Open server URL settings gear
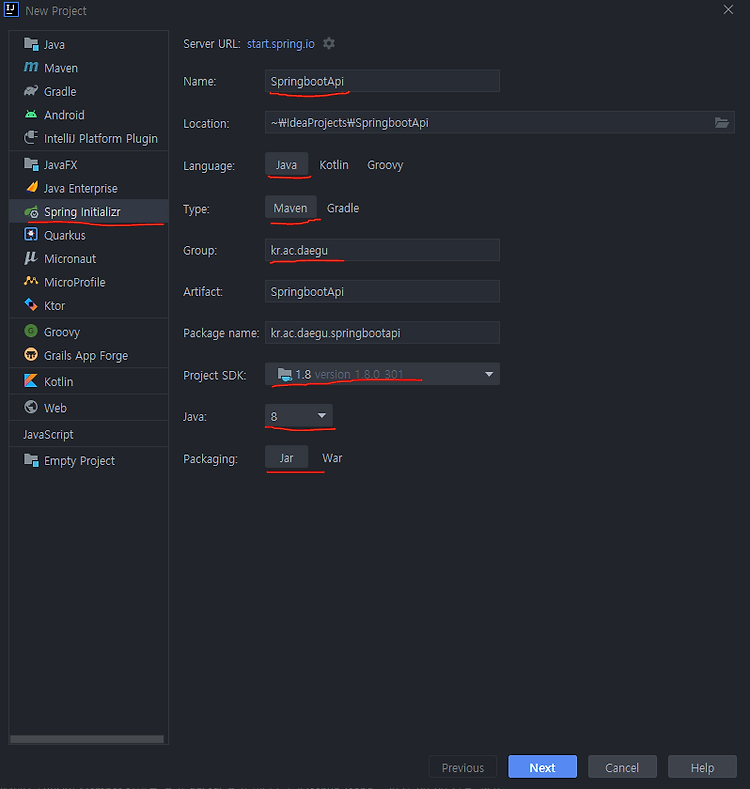This screenshot has height=789, width=750. point(329,44)
